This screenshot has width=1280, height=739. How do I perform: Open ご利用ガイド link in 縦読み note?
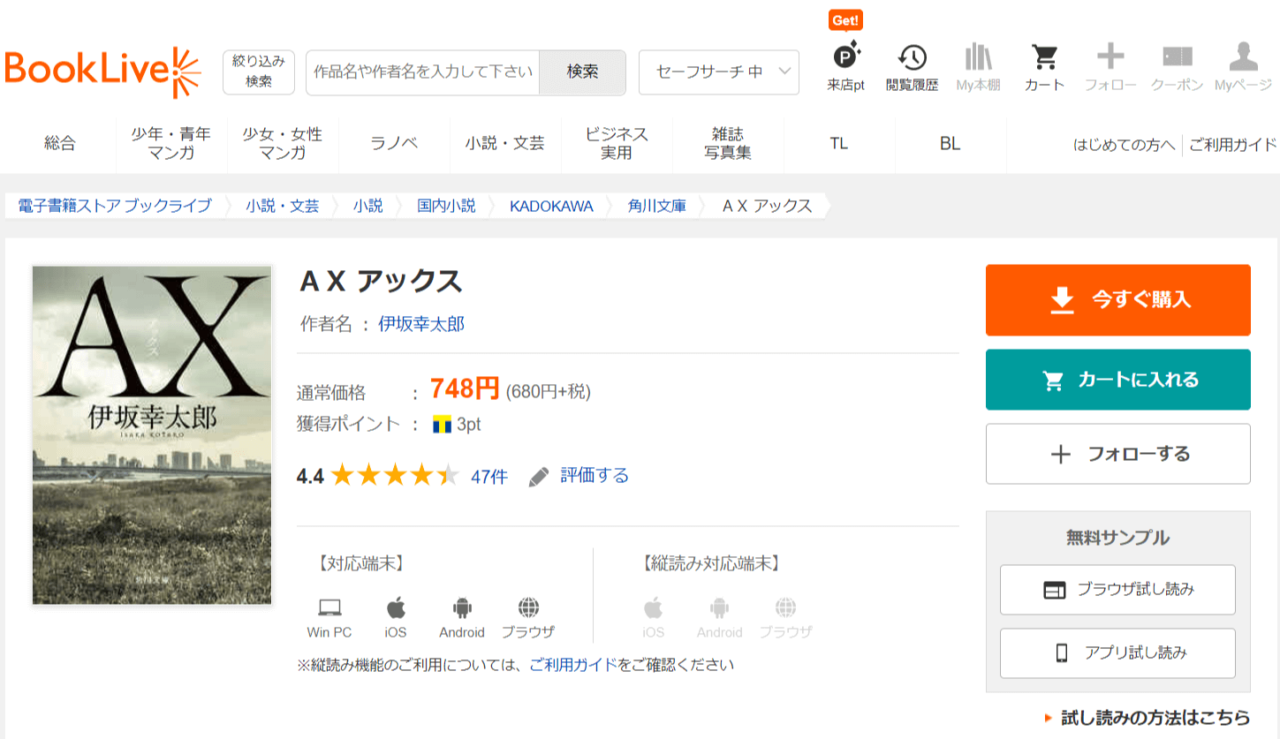(573, 665)
